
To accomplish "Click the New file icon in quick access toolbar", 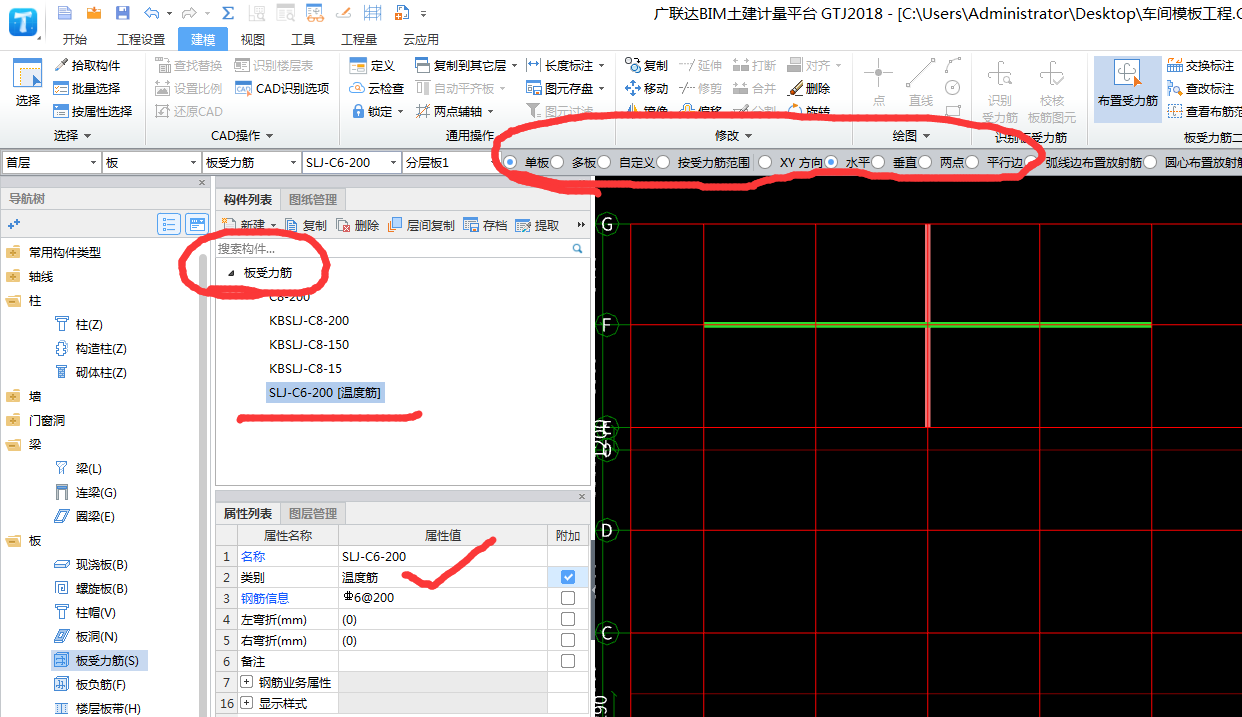I will [65, 13].
